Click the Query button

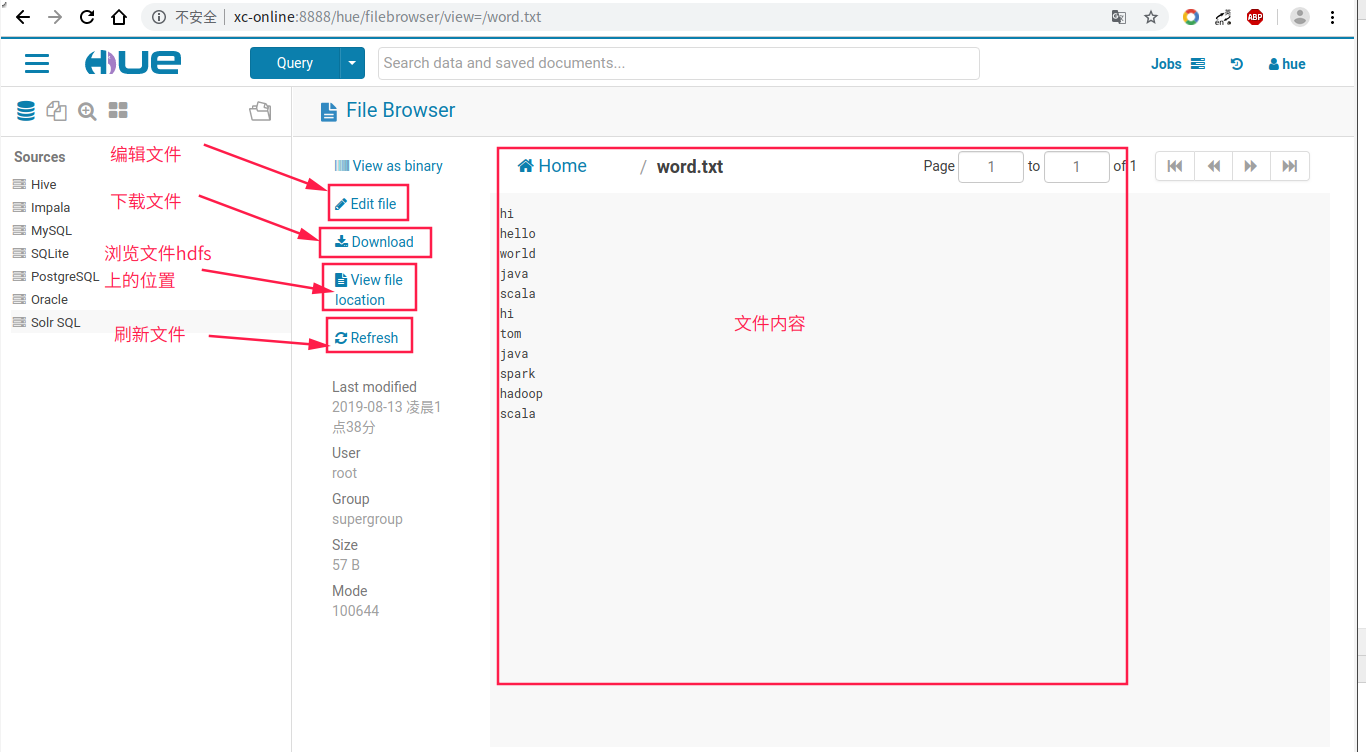click(295, 63)
